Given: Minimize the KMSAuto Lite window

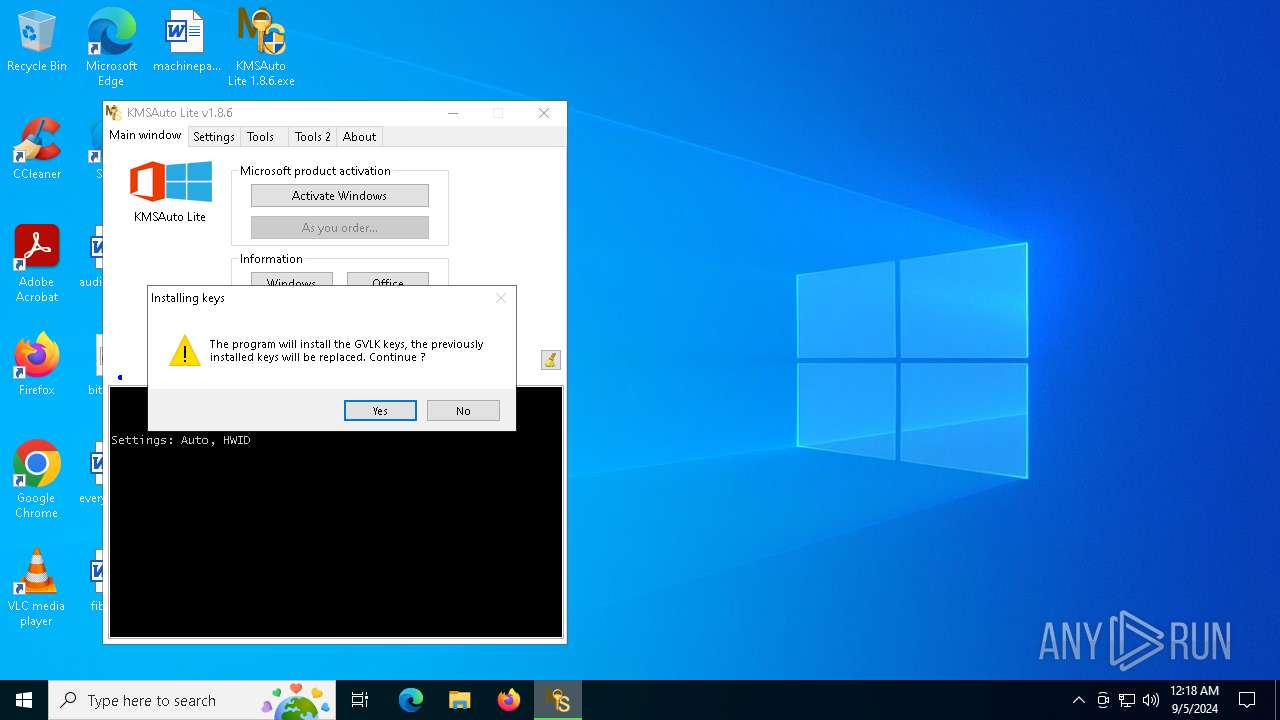Looking at the screenshot, I should pyautogui.click(x=453, y=113).
